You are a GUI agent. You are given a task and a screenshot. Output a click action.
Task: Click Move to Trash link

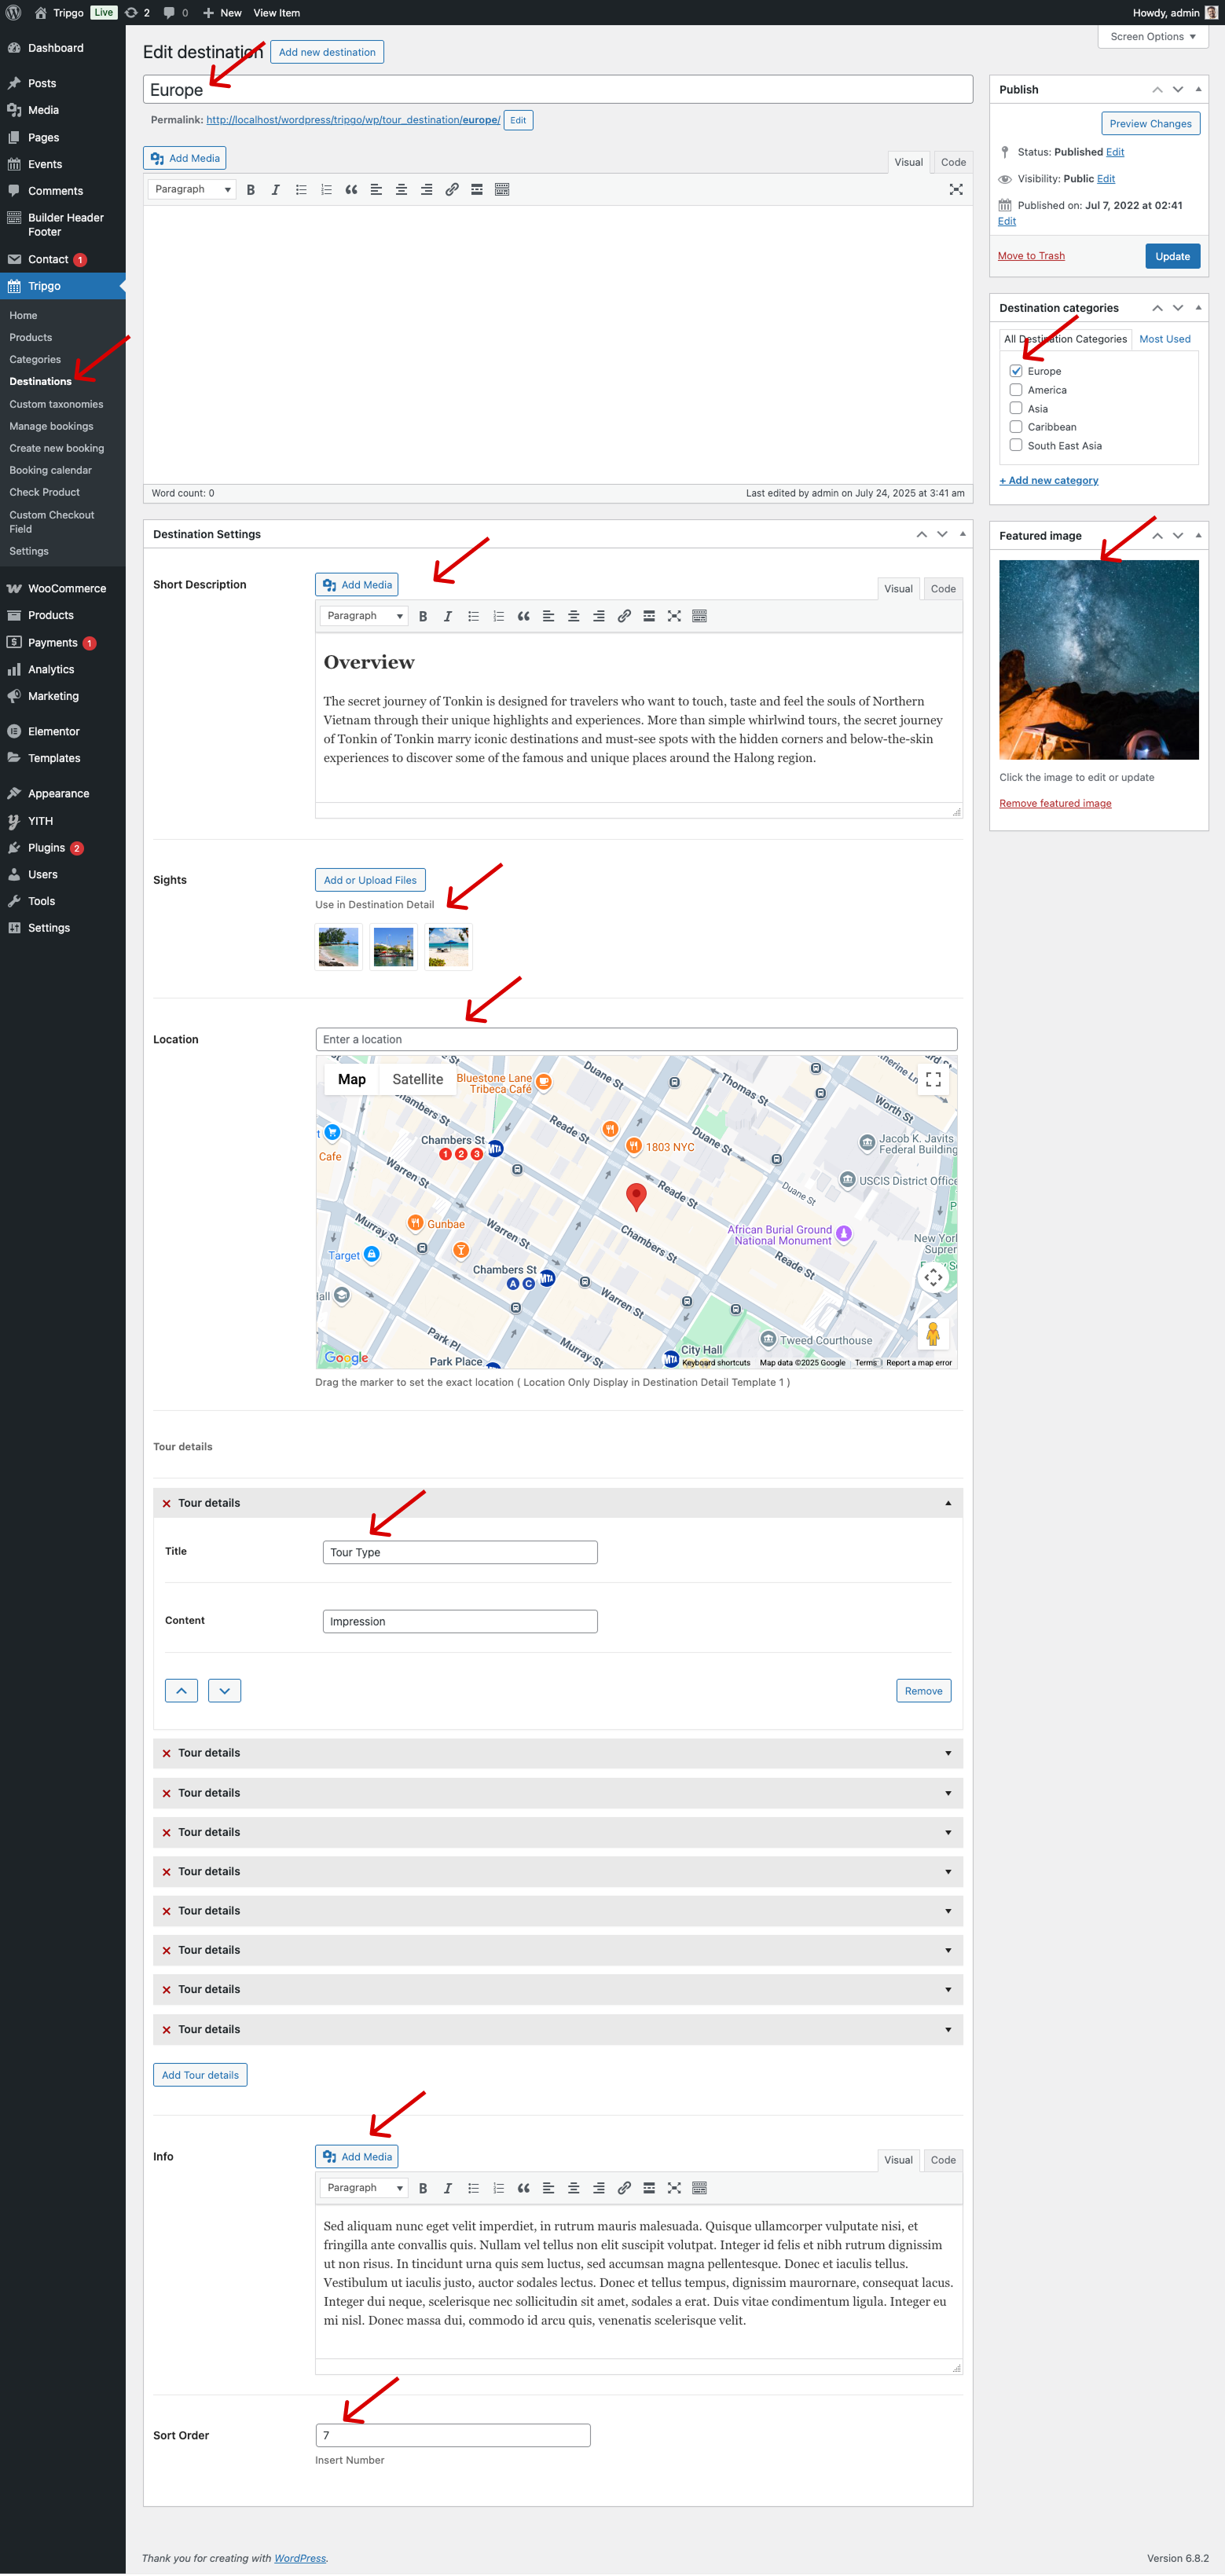pyautogui.click(x=1031, y=256)
